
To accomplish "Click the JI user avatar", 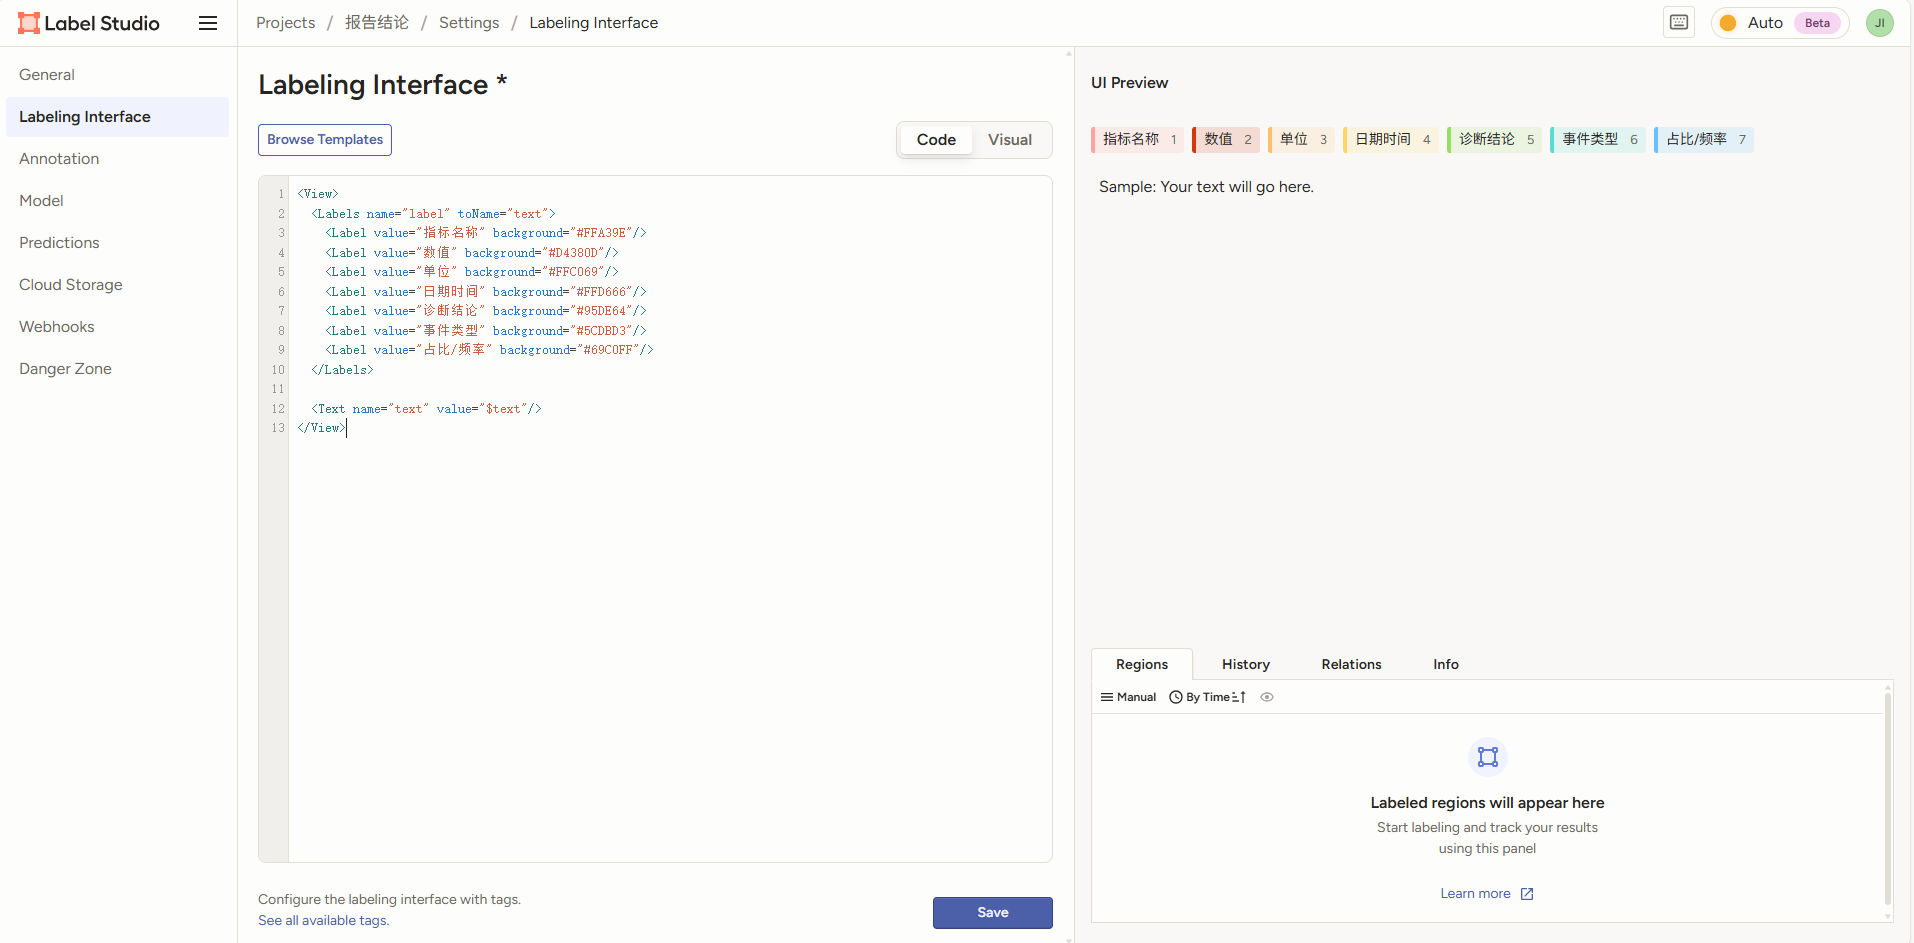I will pos(1879,23).
